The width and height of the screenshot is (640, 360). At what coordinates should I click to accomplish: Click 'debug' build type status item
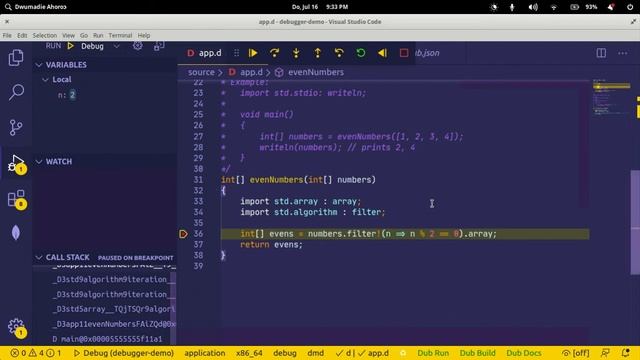284,353
